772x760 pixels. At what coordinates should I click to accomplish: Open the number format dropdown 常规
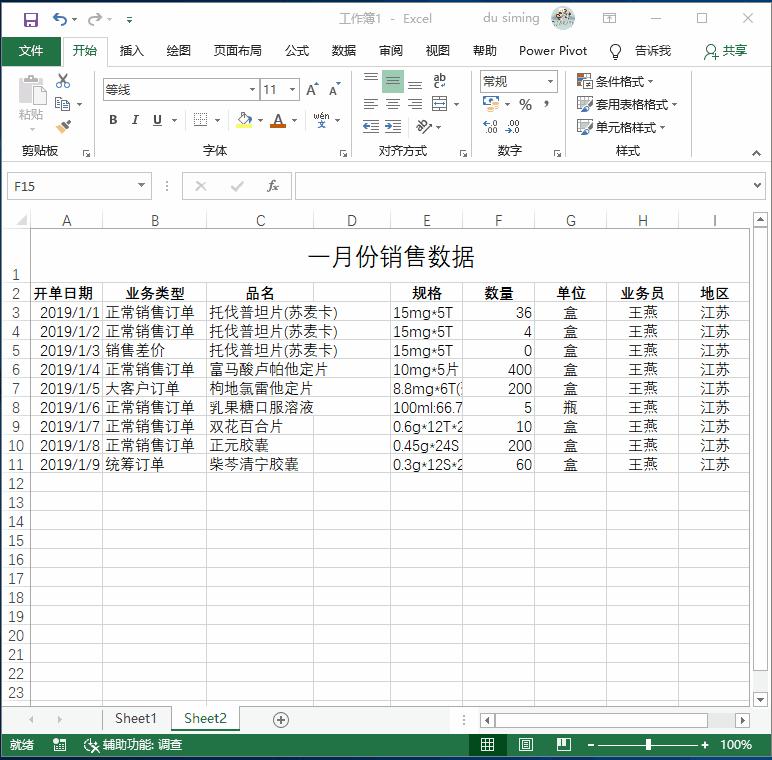[x=550, y=81]
